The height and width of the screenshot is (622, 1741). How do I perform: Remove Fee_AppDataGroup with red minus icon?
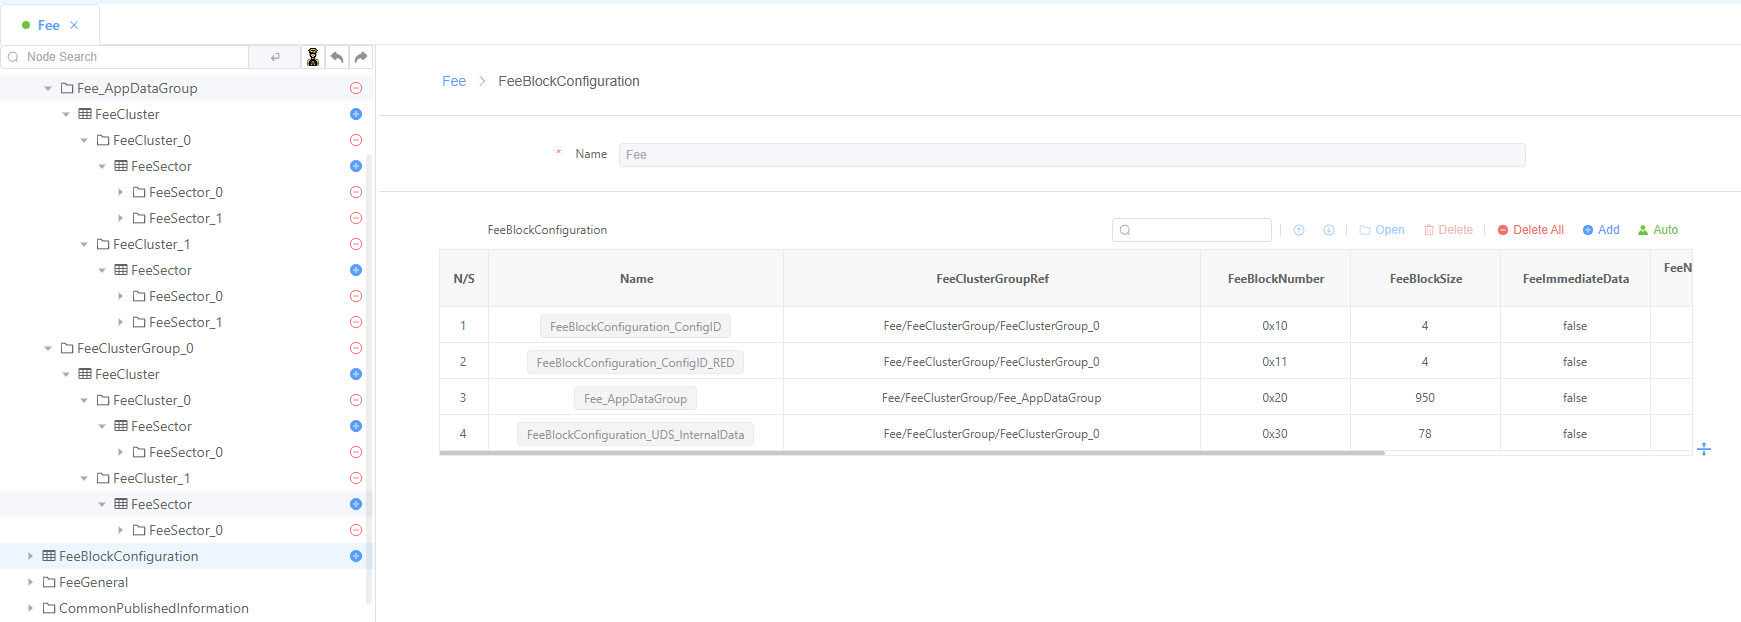tap(356, 88)
